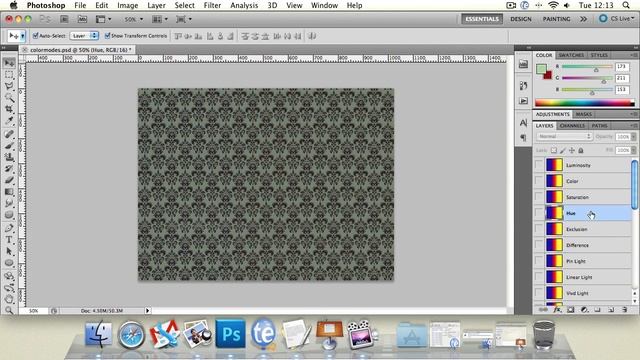Click the red background color swatch

click(549, 76)
